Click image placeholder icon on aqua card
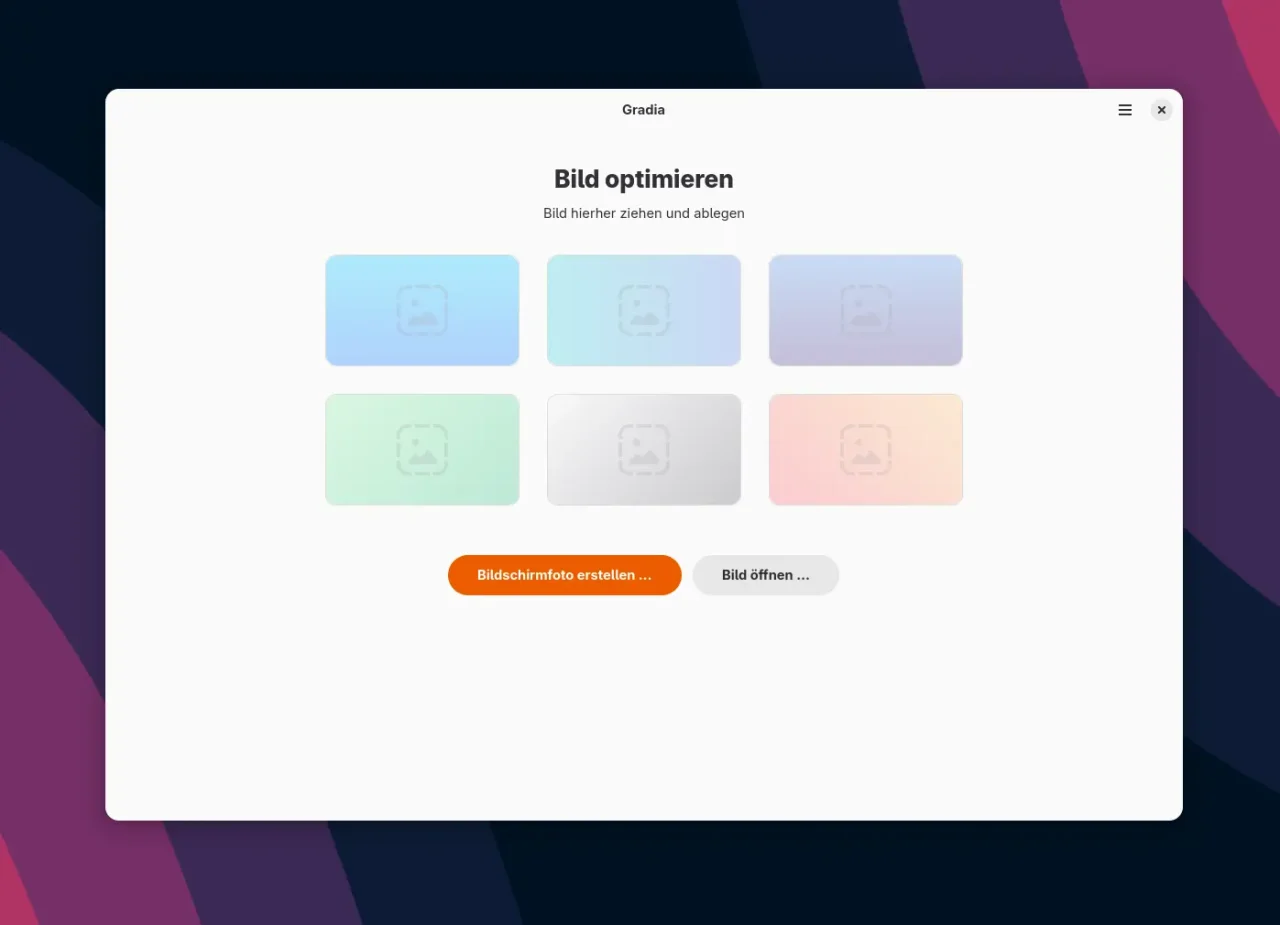The height and width of the screenshot is (925, 1280). [644, 310]
